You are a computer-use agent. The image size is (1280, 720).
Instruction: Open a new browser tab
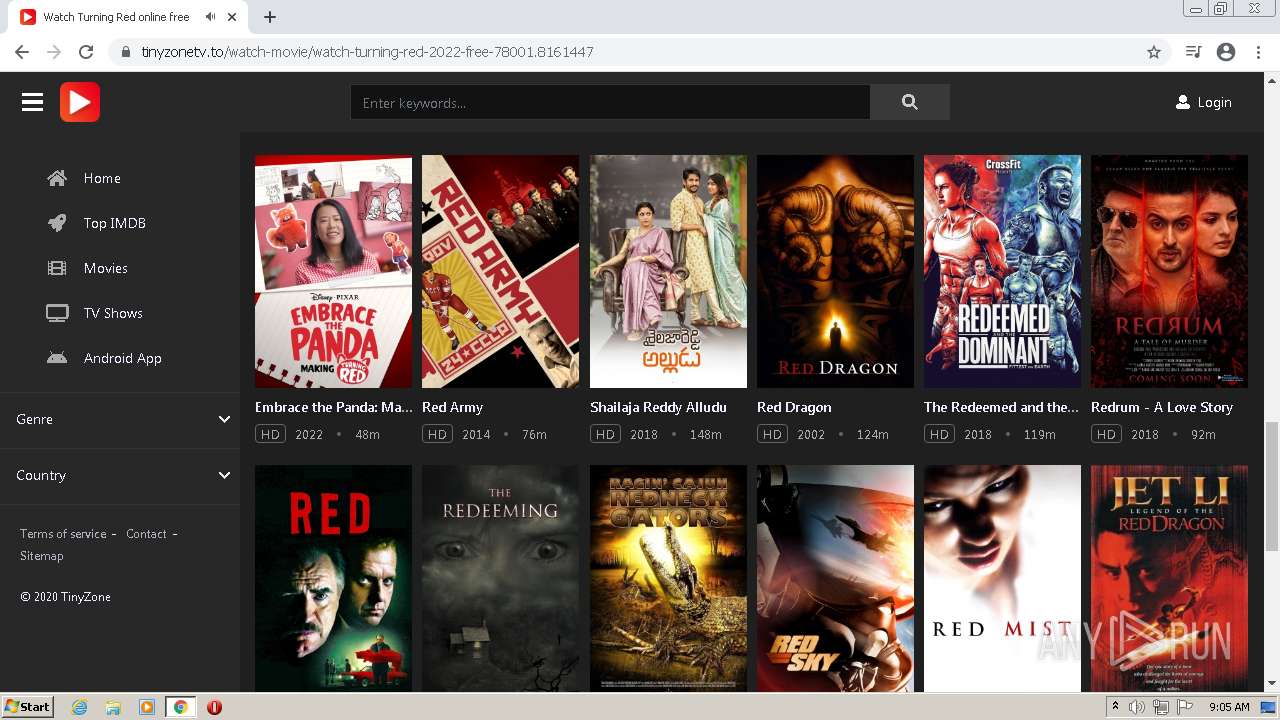coord(270,17)
